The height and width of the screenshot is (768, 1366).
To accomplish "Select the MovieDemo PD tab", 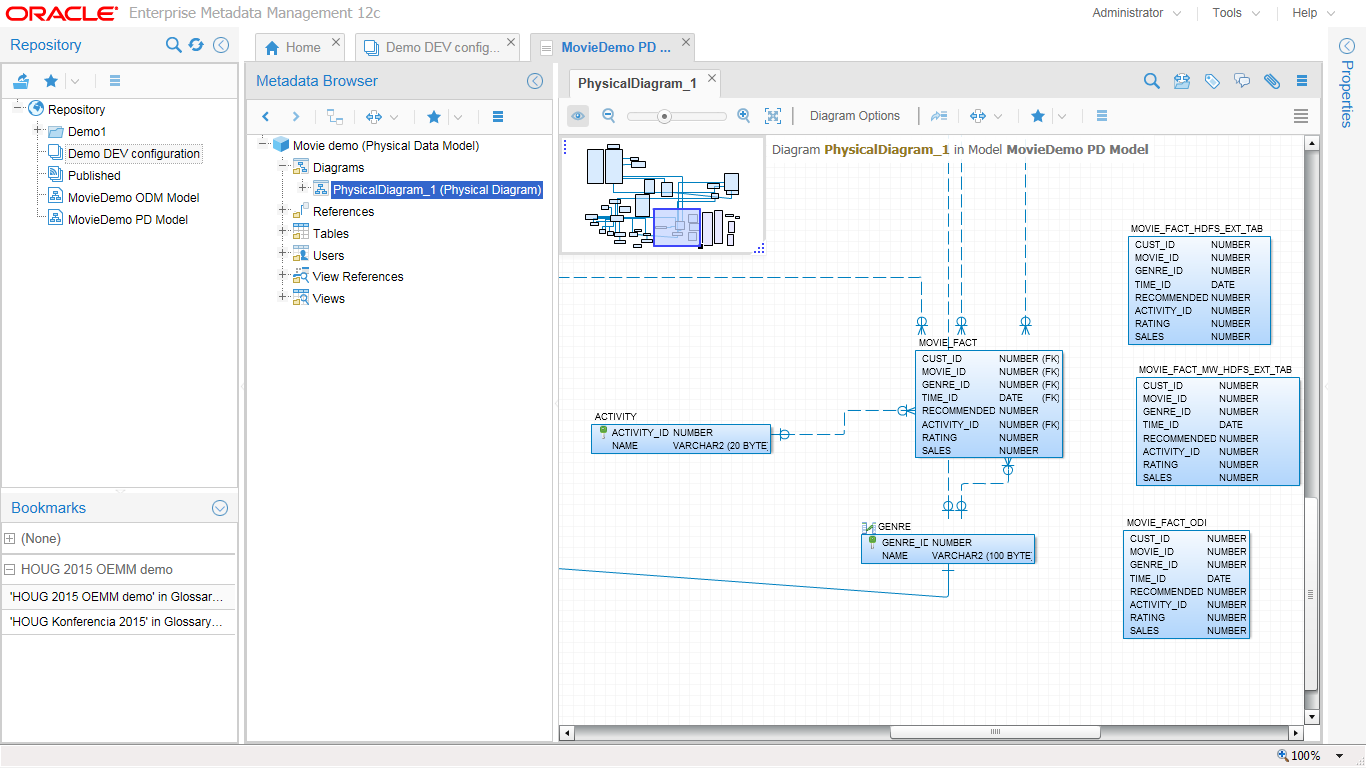I will pyautogui.click(x=612, y=47).
